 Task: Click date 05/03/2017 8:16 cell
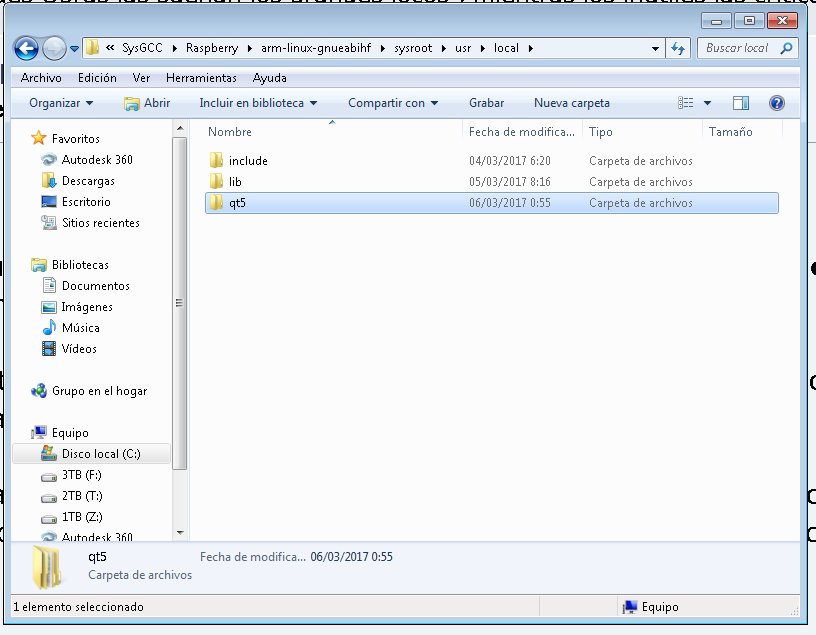pos(509,181)
